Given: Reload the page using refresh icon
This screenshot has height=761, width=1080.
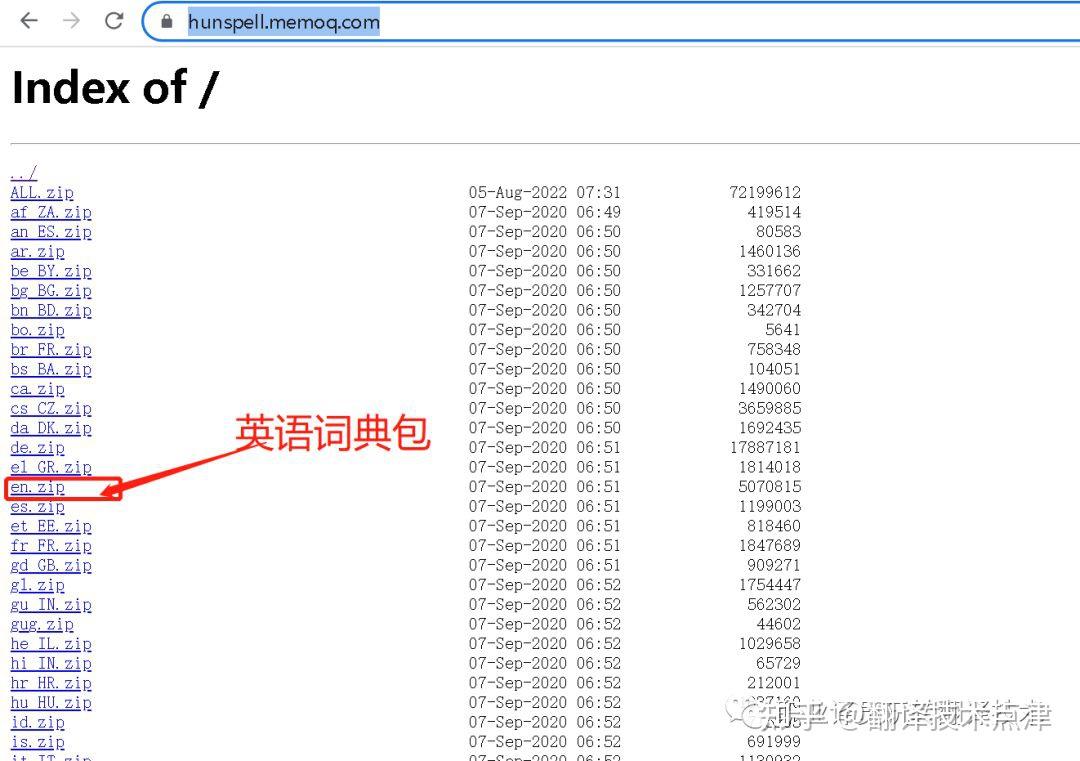Looking at the screenshot, I should click(x=113, y=20).
